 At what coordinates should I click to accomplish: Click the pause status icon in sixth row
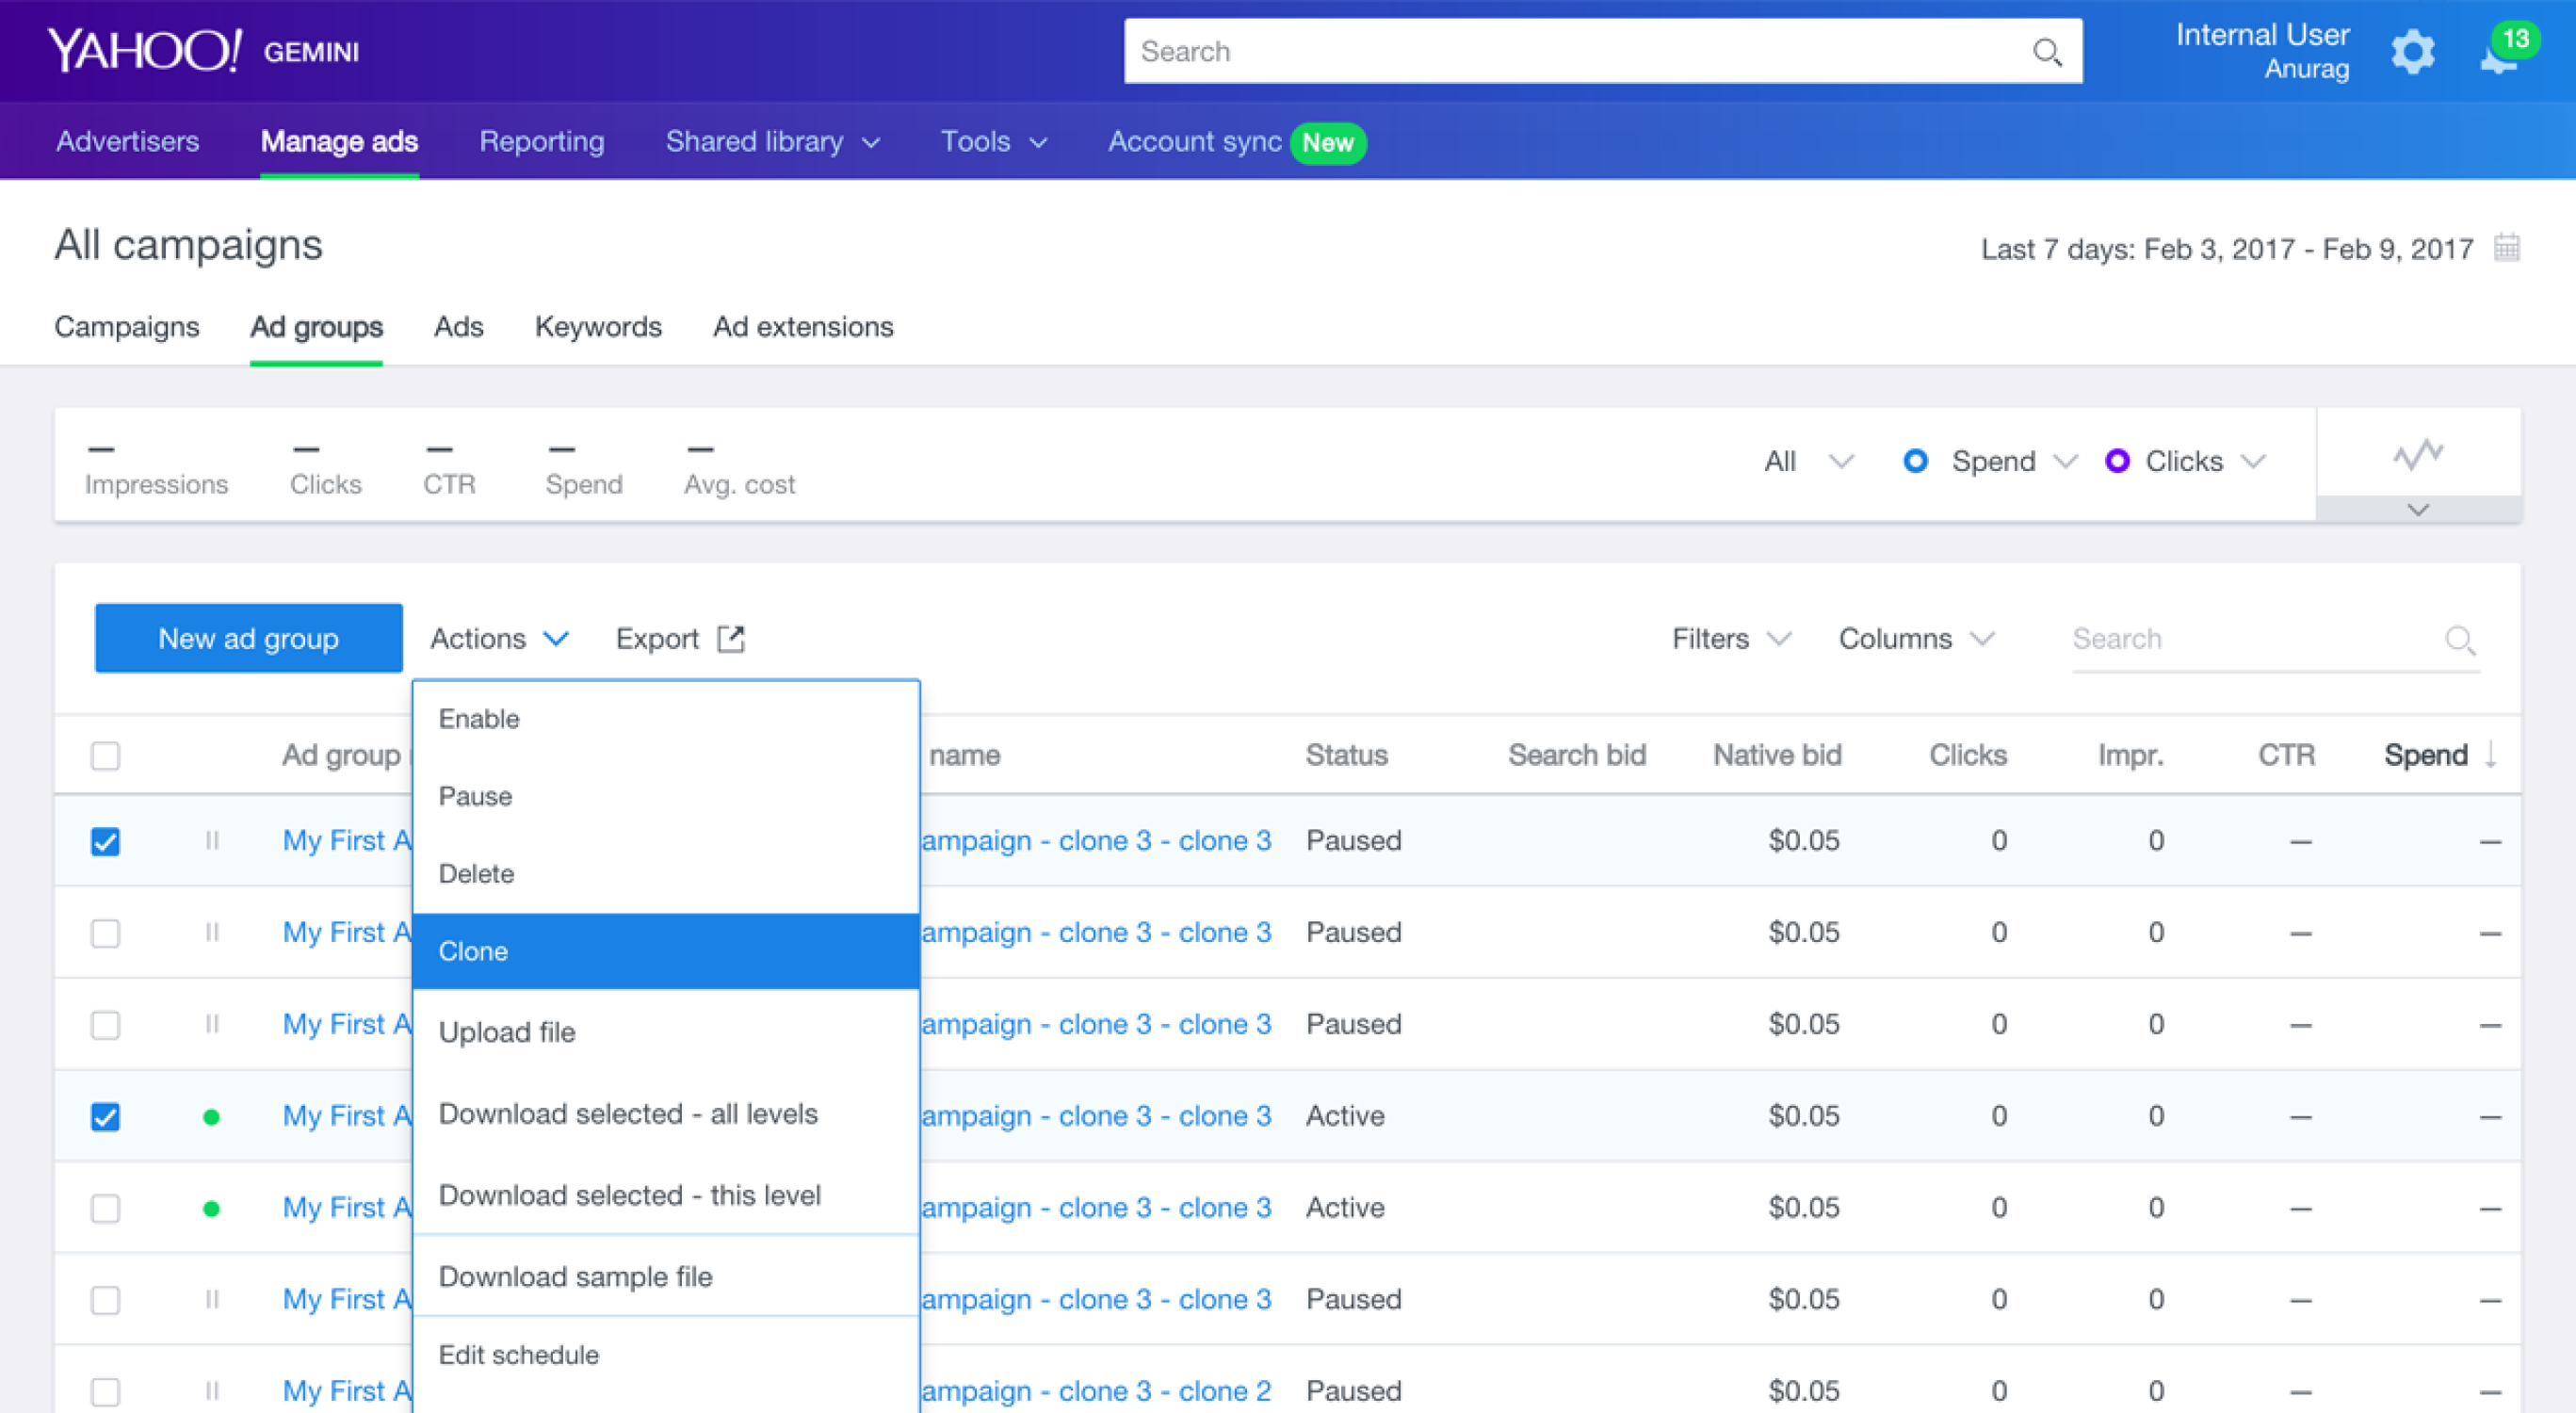click(x=212, y=1300)
